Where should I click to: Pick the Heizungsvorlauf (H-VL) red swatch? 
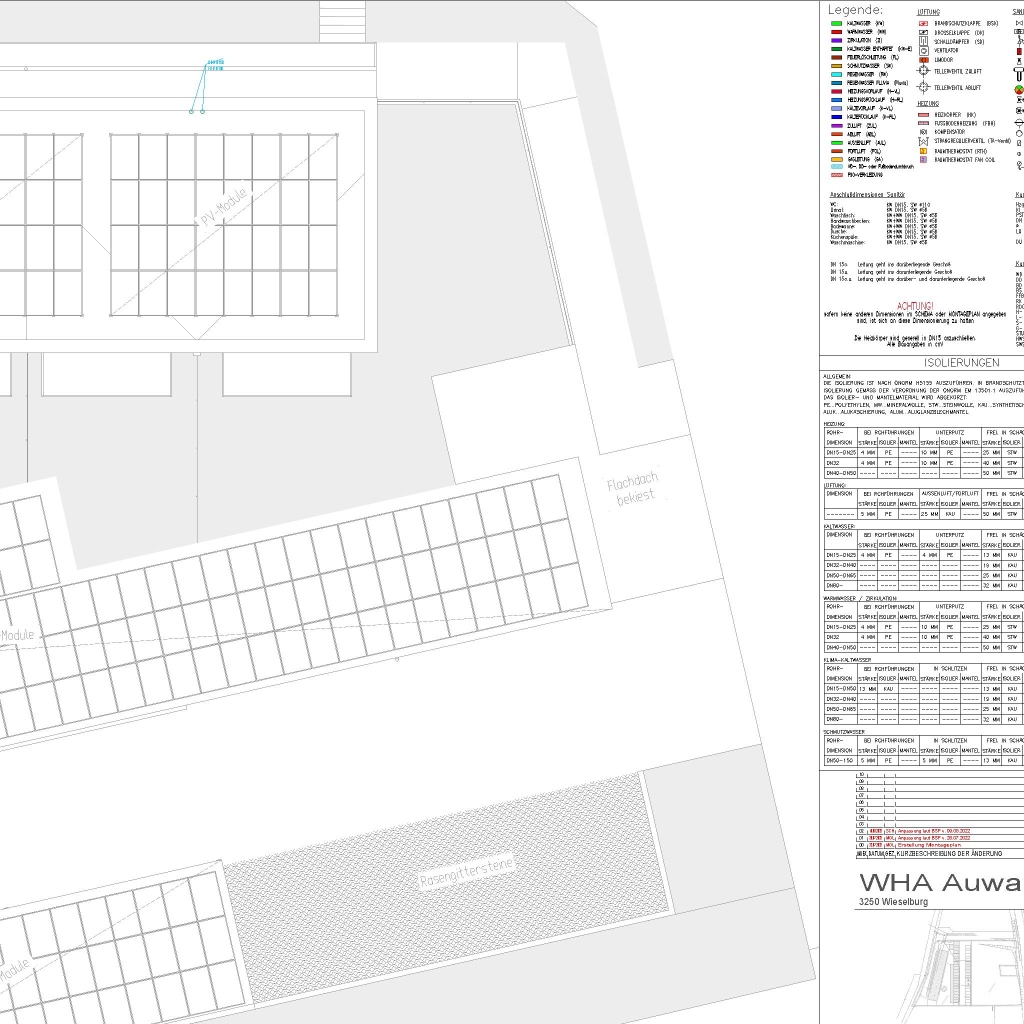837,91
